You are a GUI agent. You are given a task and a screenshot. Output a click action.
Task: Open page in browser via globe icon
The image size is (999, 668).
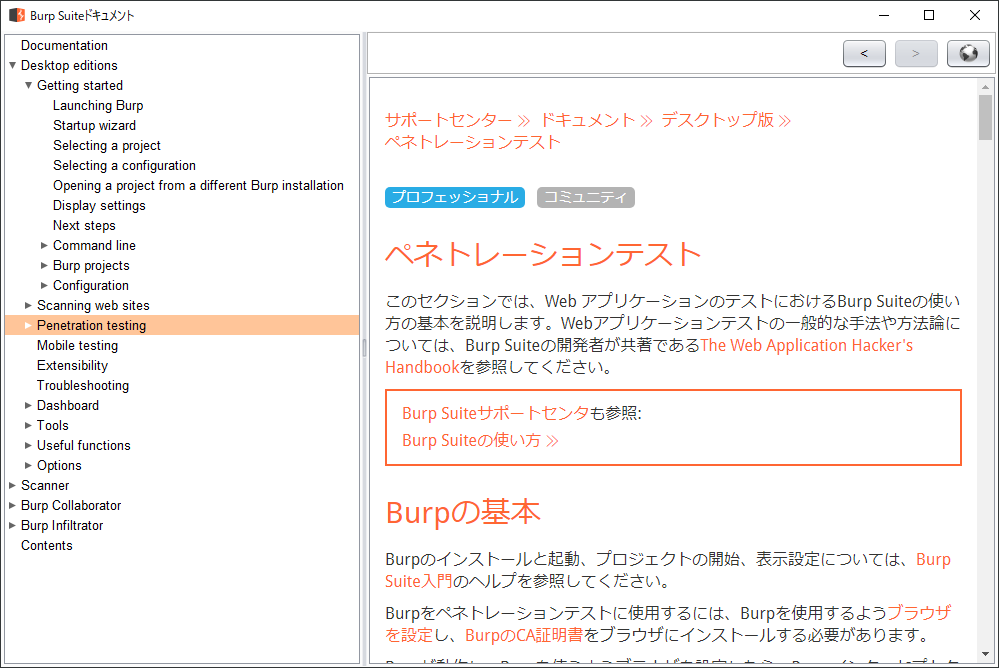click(968, 54)
